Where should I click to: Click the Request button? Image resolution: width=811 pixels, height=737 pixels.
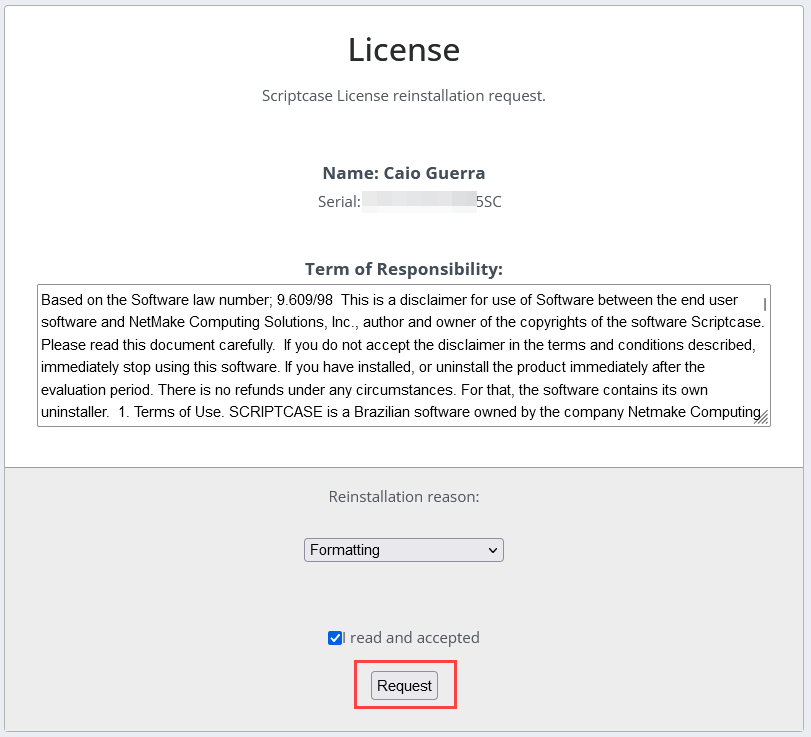point(404,685)
